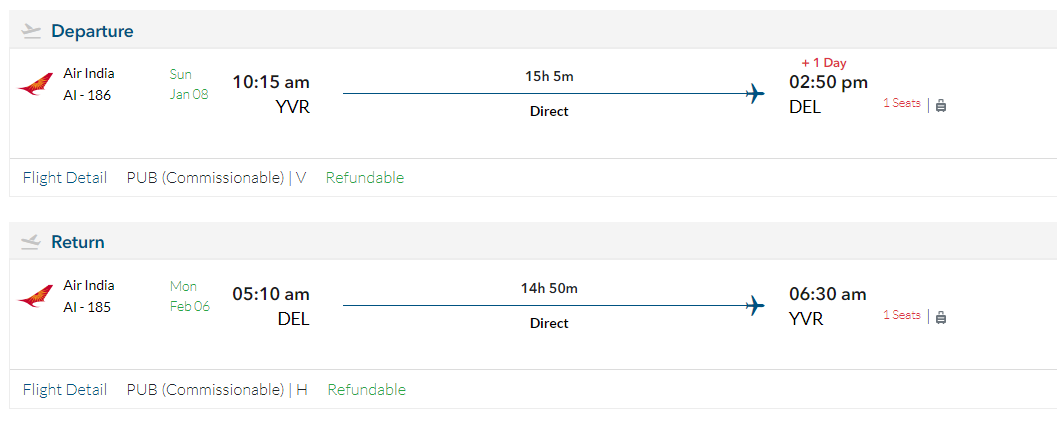Click the Refundable label on departure flight
1057x422 pixels.
click(x=365, y=178)
